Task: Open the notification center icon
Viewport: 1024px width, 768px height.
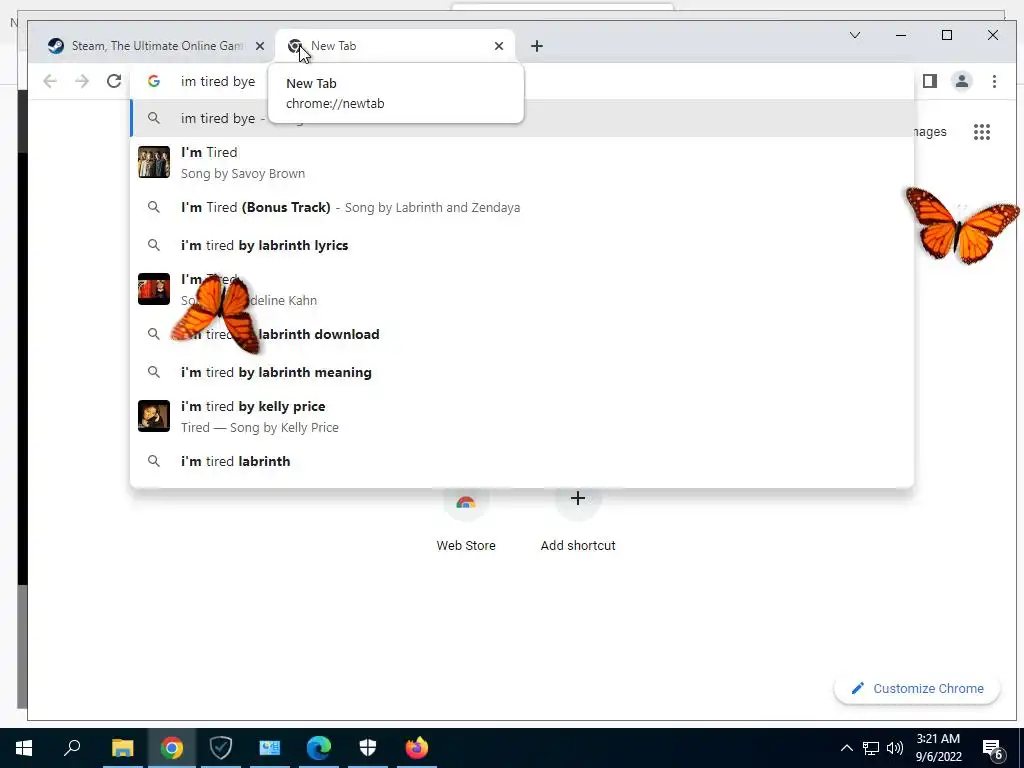Action: tap(993, 749)
